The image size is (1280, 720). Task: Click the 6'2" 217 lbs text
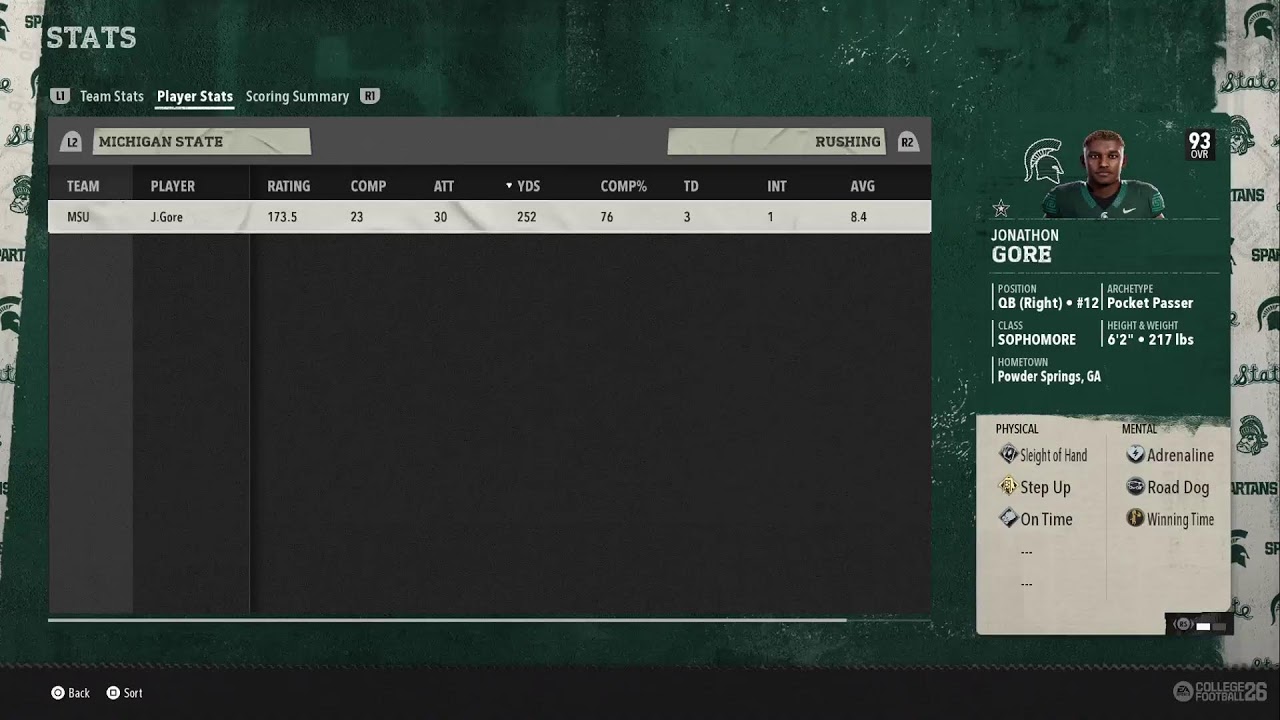pos(1150,340)
